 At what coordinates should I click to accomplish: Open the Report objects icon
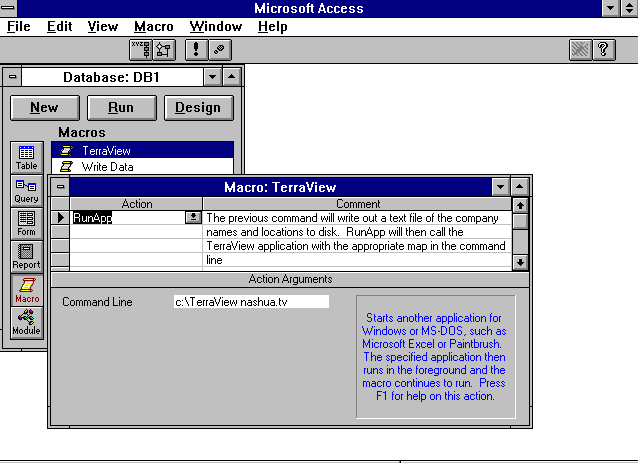26,257
